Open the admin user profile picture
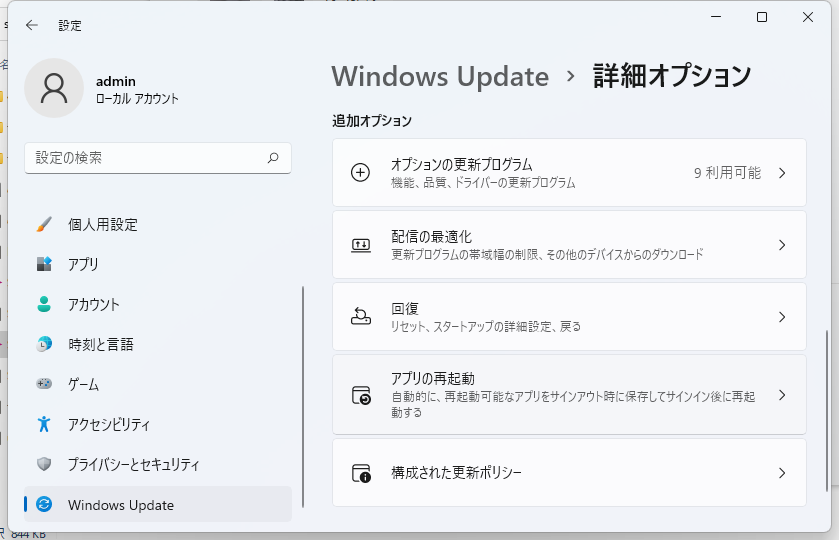839x540 pixels. (x=54, y=88)
